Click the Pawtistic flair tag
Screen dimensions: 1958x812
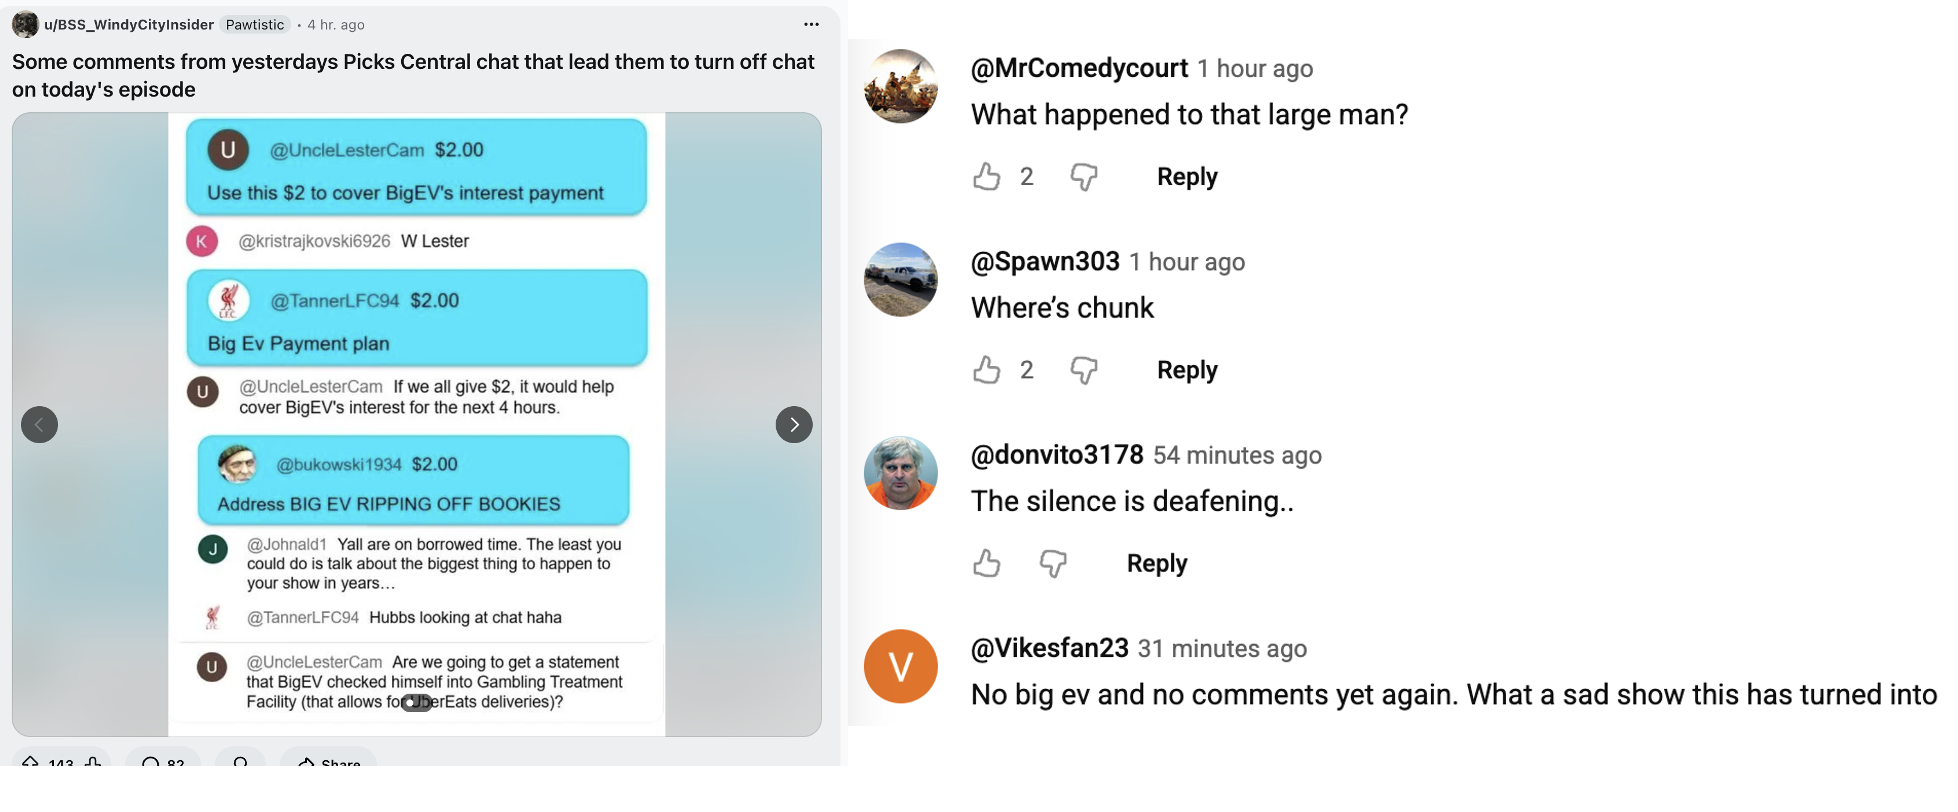tap(254, 24)
